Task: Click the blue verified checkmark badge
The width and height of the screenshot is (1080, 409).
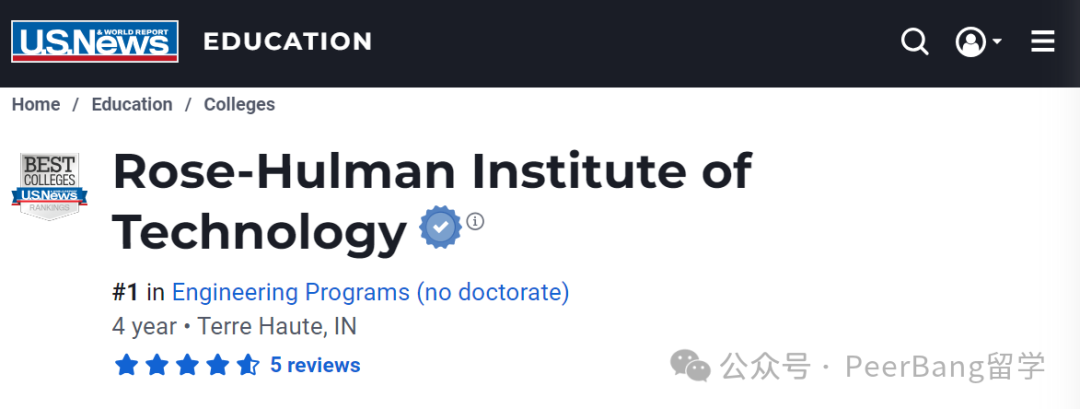Action: (x=441, y=227)
